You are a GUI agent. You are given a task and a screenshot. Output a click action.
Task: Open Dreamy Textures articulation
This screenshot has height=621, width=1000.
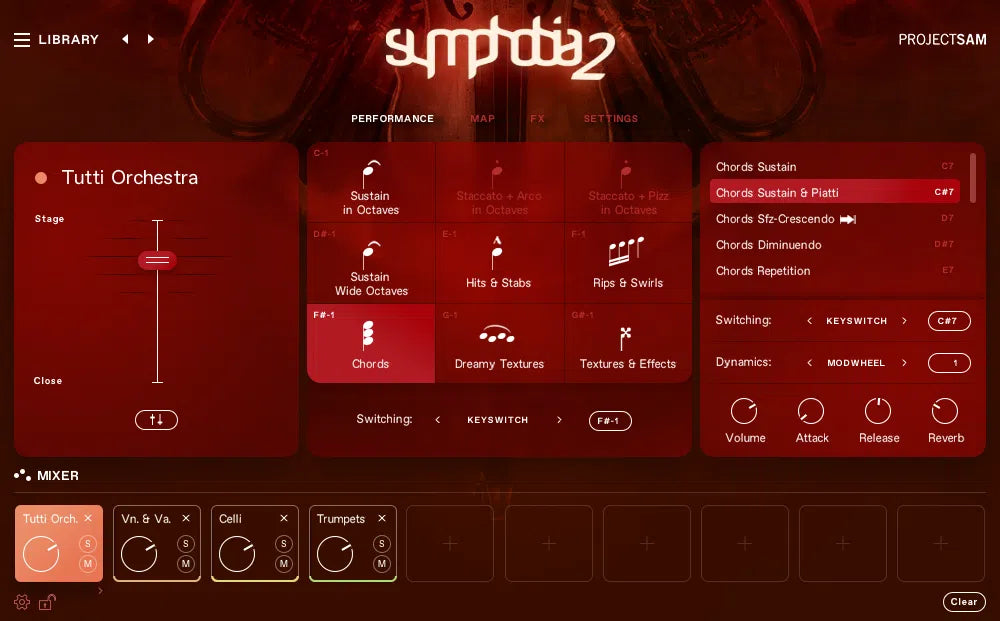pos(499,343)
